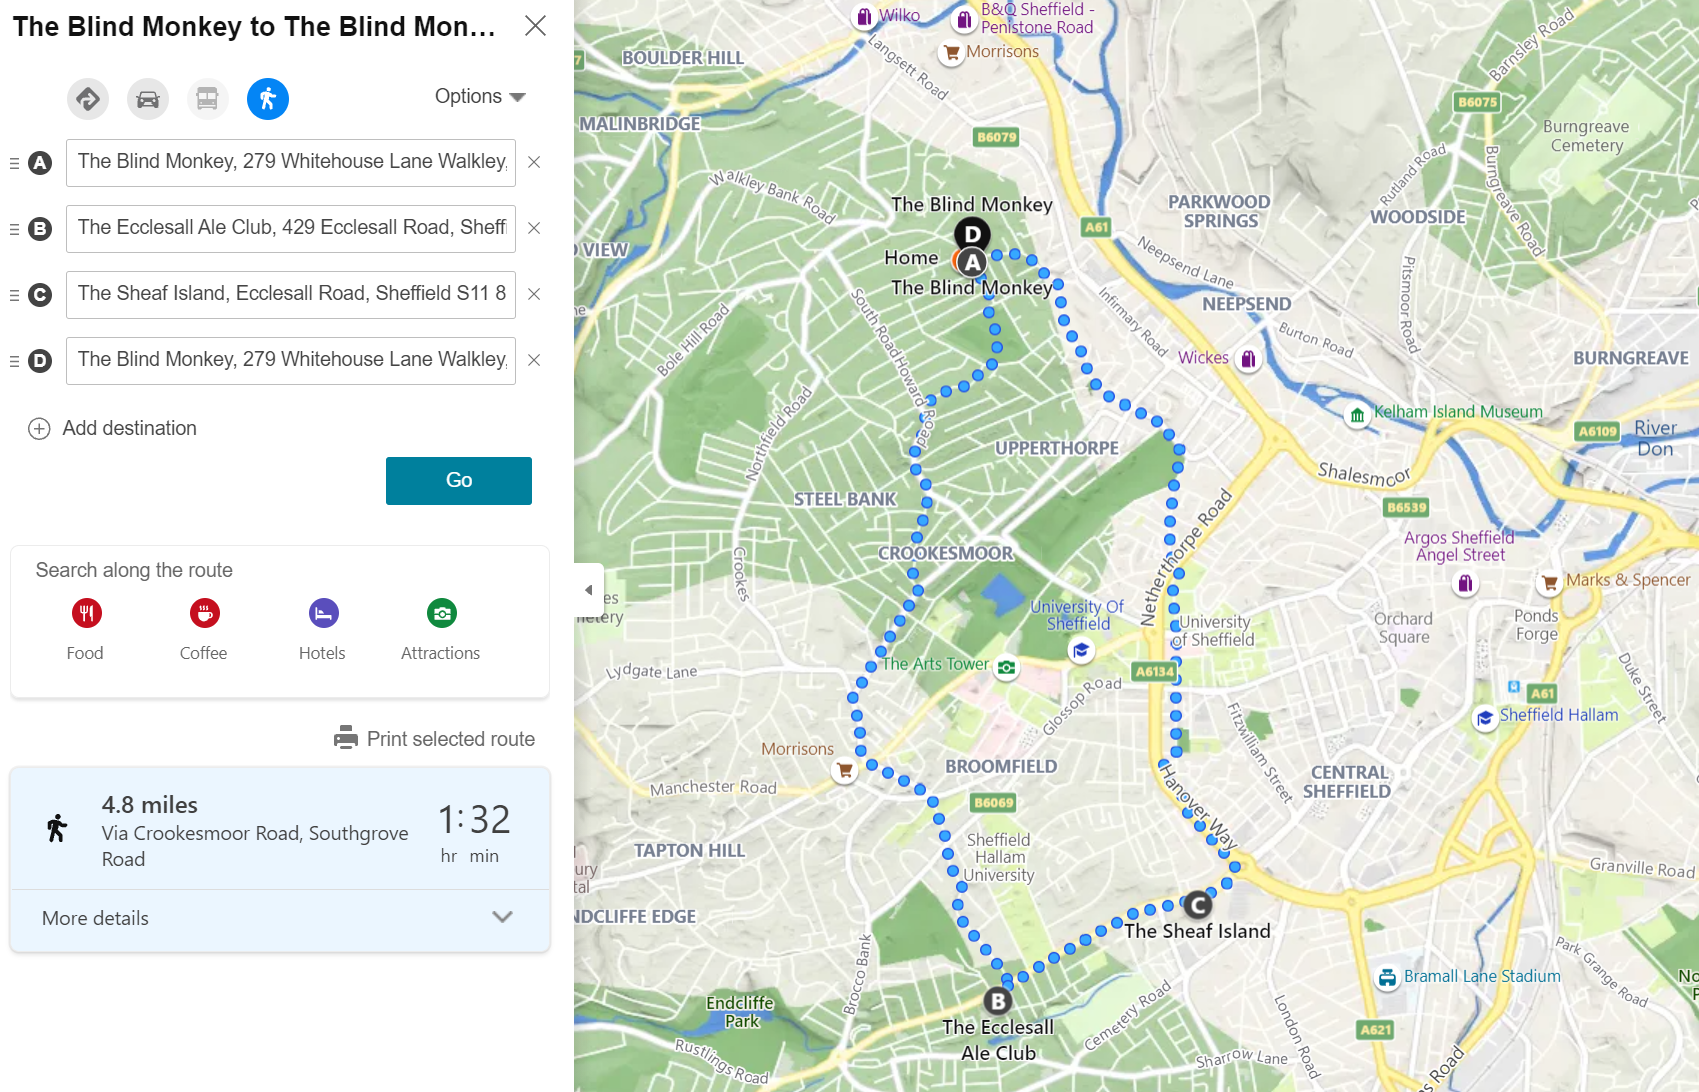Image resolution: width=1699 pixels, height=1092 pixels.
Task: Click the general directions arrow icon
Action: pos(88,99)
